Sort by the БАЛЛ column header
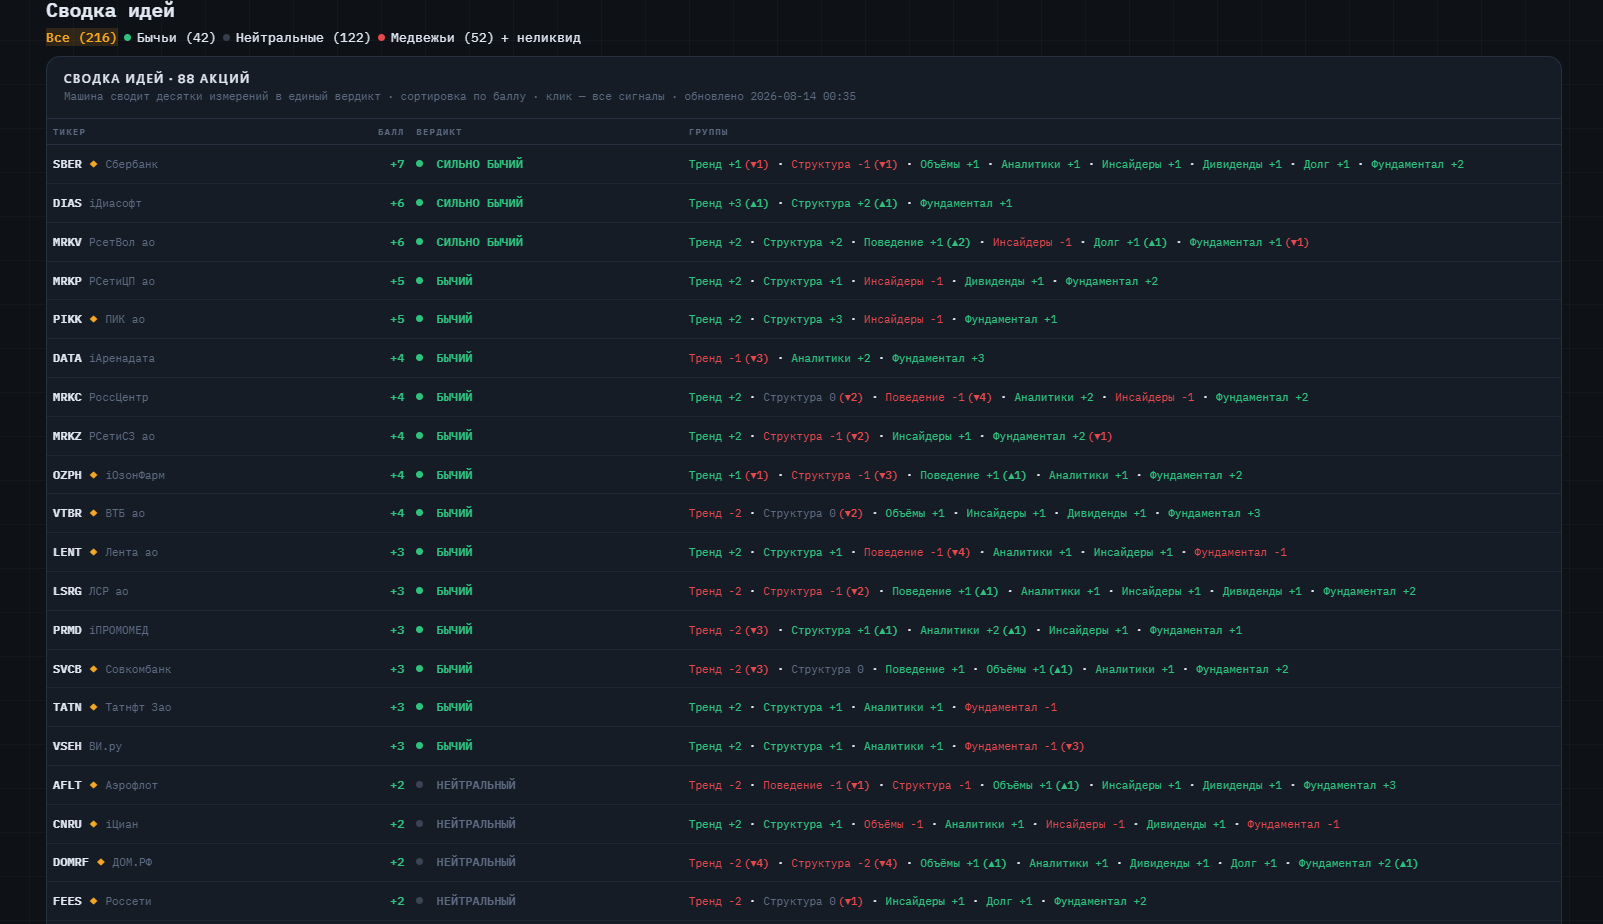 point(391,132)
